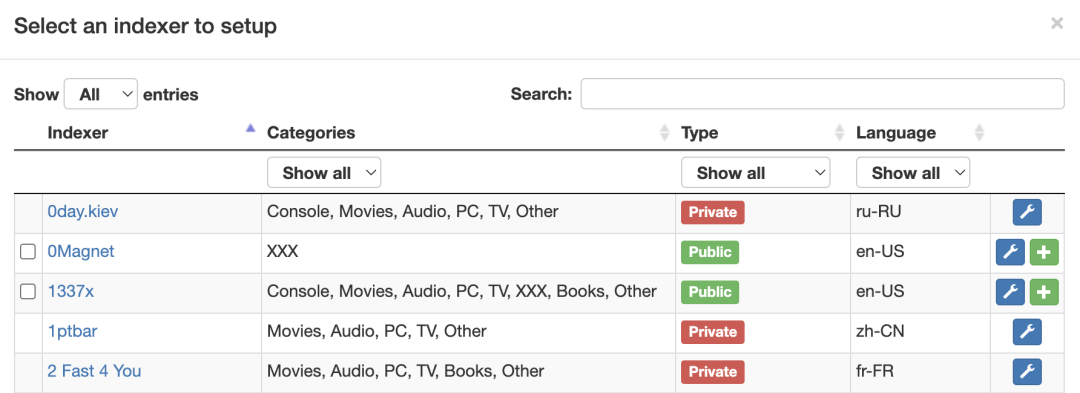The width and height of the screenshot is (1080, 393).
Task: Open the 0day.kiev indexer link
Action: tap(83, 211)
